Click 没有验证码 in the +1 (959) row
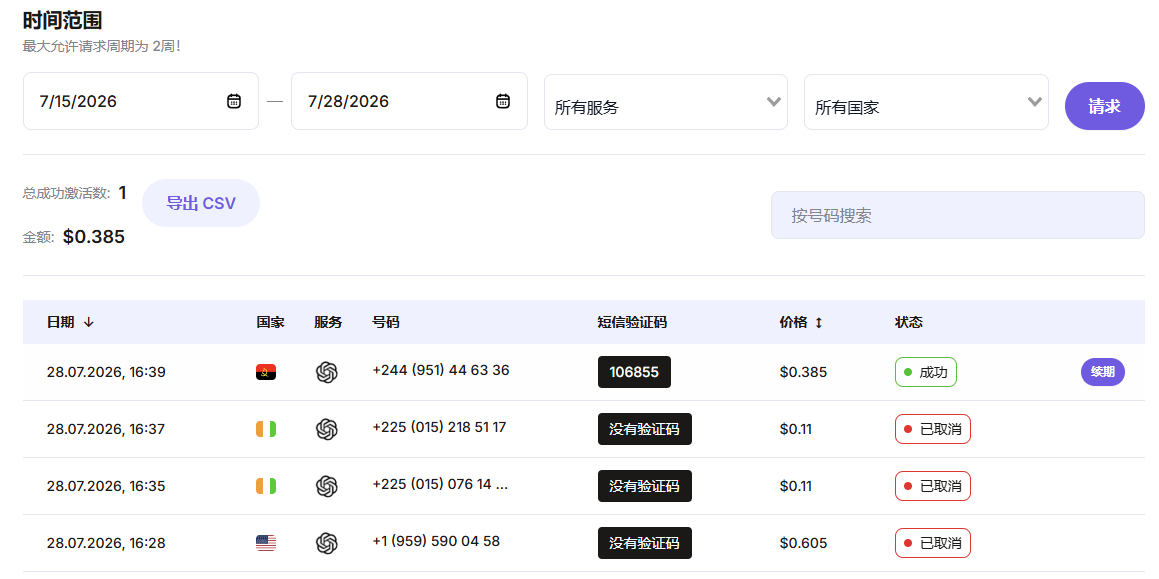Viewport: 1159px width, 579px height. click(645, 543)
